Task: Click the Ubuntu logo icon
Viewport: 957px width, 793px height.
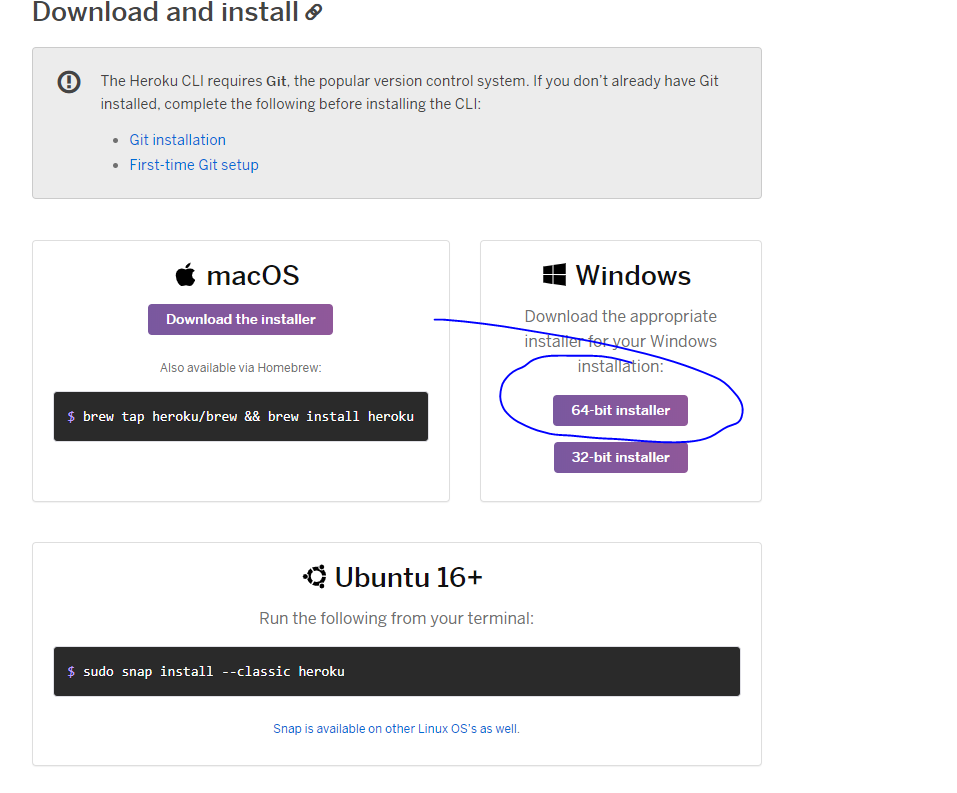Action: tap(315, 577)
